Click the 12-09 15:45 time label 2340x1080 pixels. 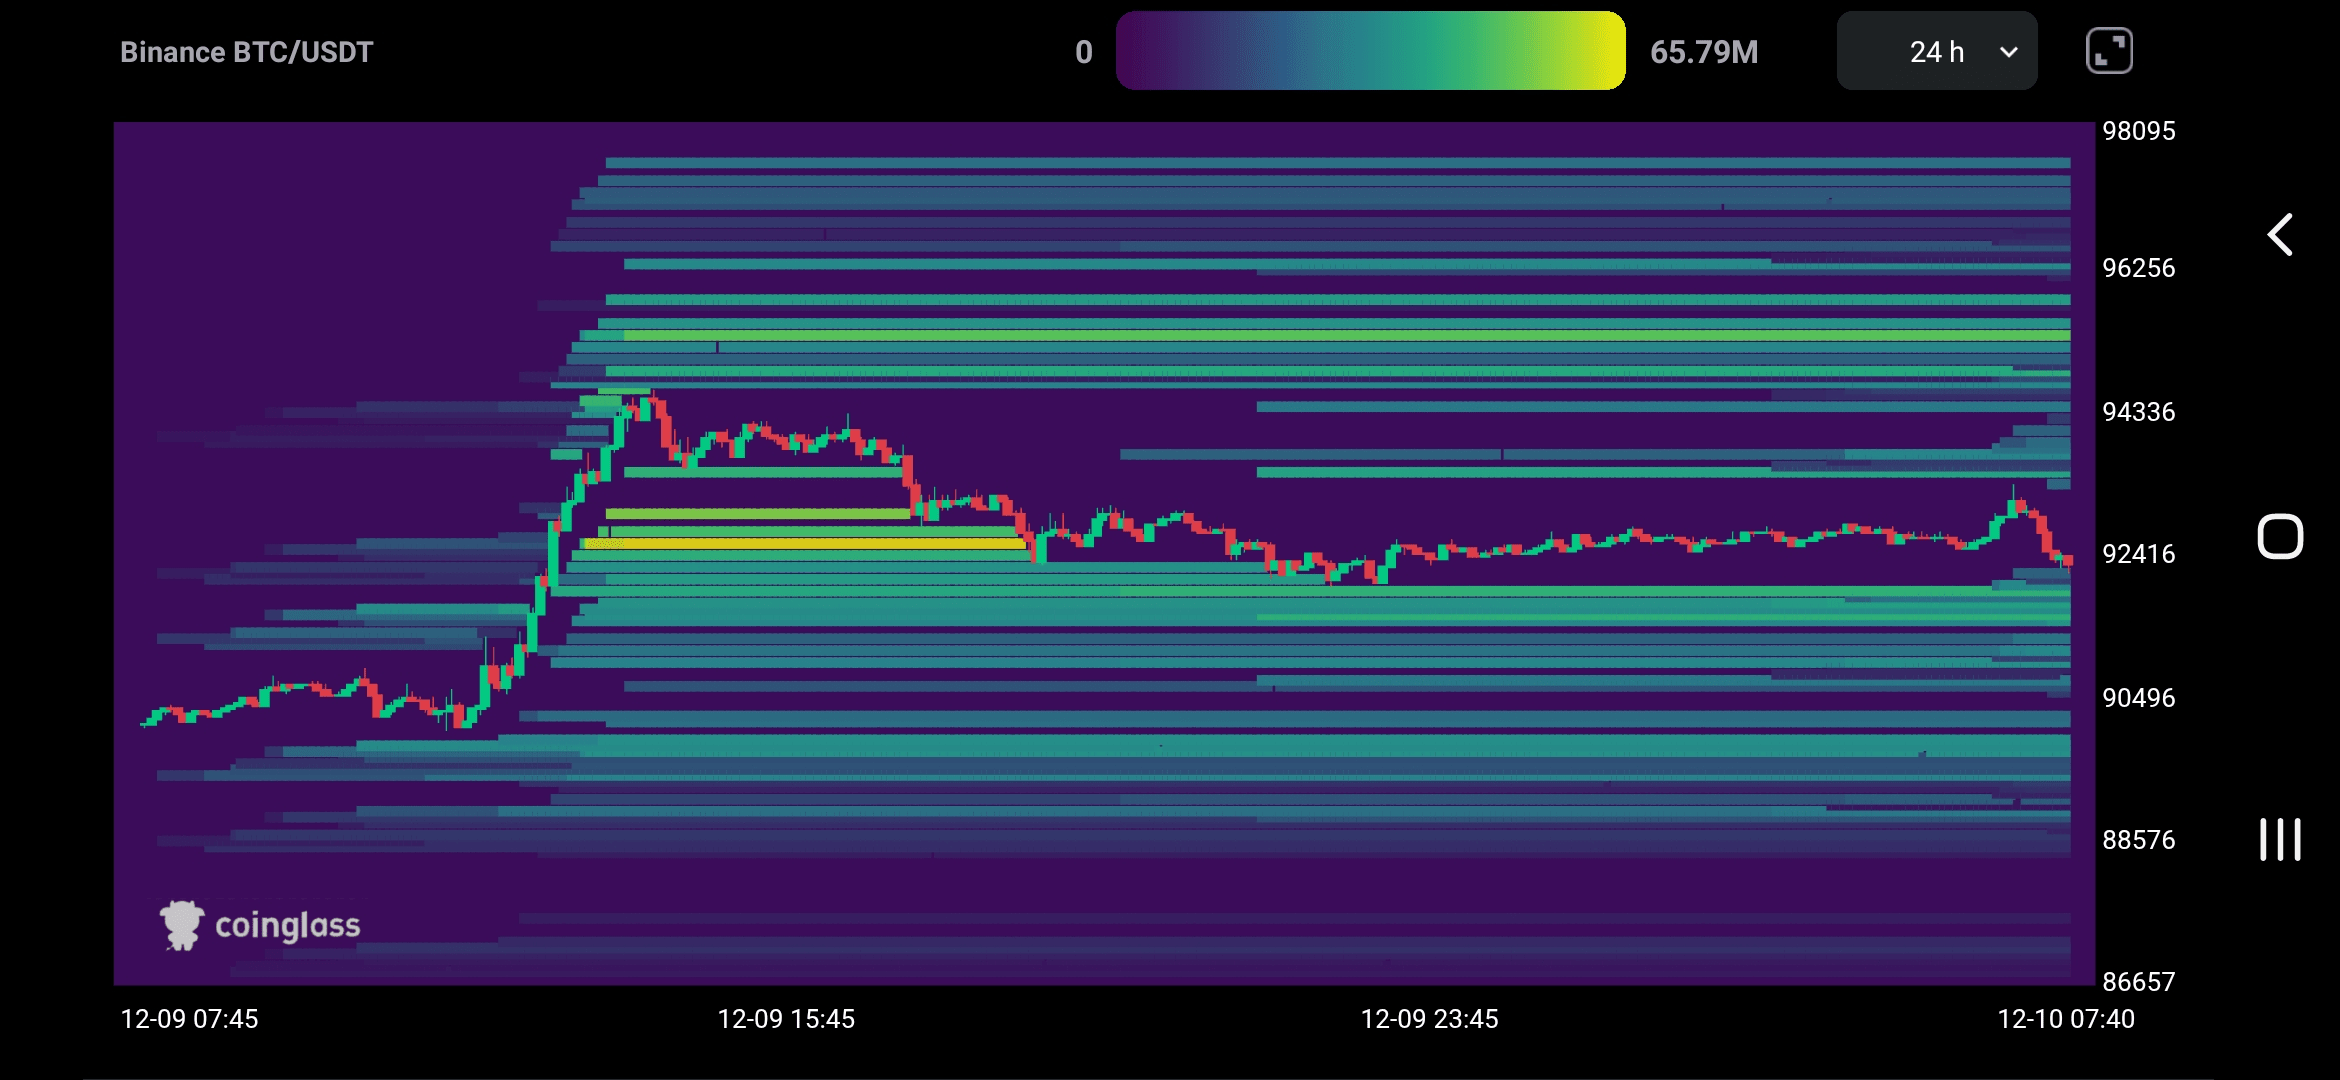pyautogui.click(x=786, y=1019)
